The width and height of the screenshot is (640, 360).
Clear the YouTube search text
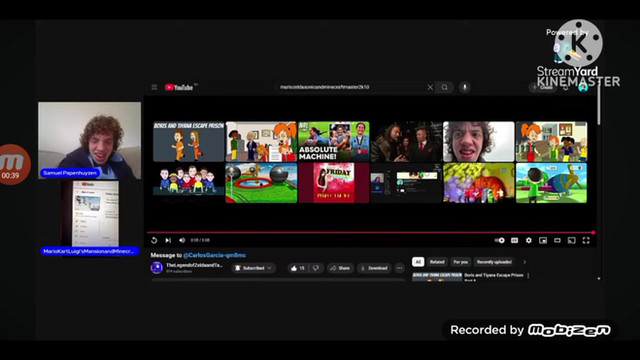[430, 87]
